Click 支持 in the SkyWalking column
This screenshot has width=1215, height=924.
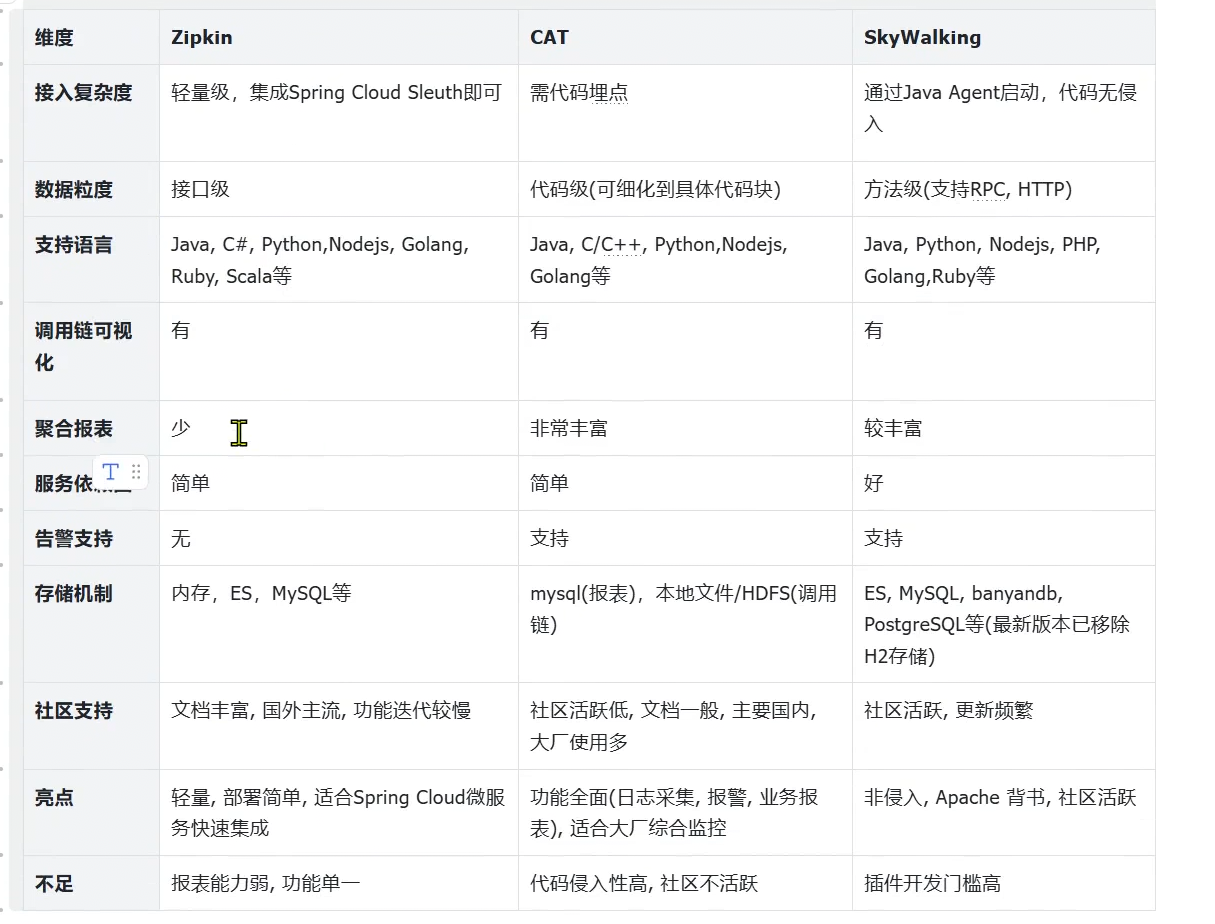pos(1004,538)
